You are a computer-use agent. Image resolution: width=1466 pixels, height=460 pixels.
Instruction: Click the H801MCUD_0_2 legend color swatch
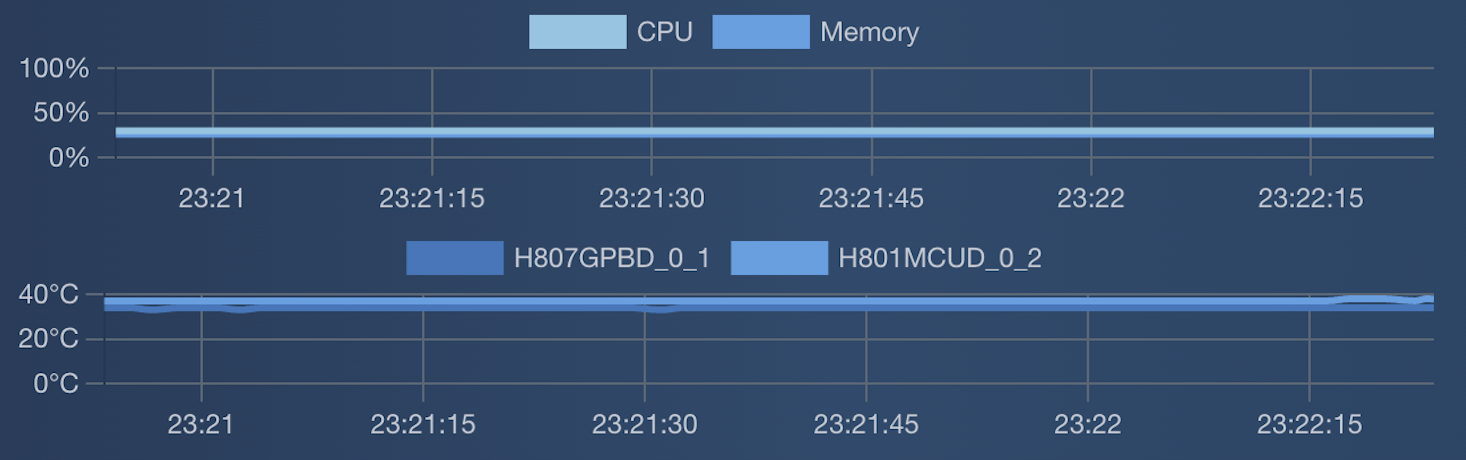click(779, 258)
